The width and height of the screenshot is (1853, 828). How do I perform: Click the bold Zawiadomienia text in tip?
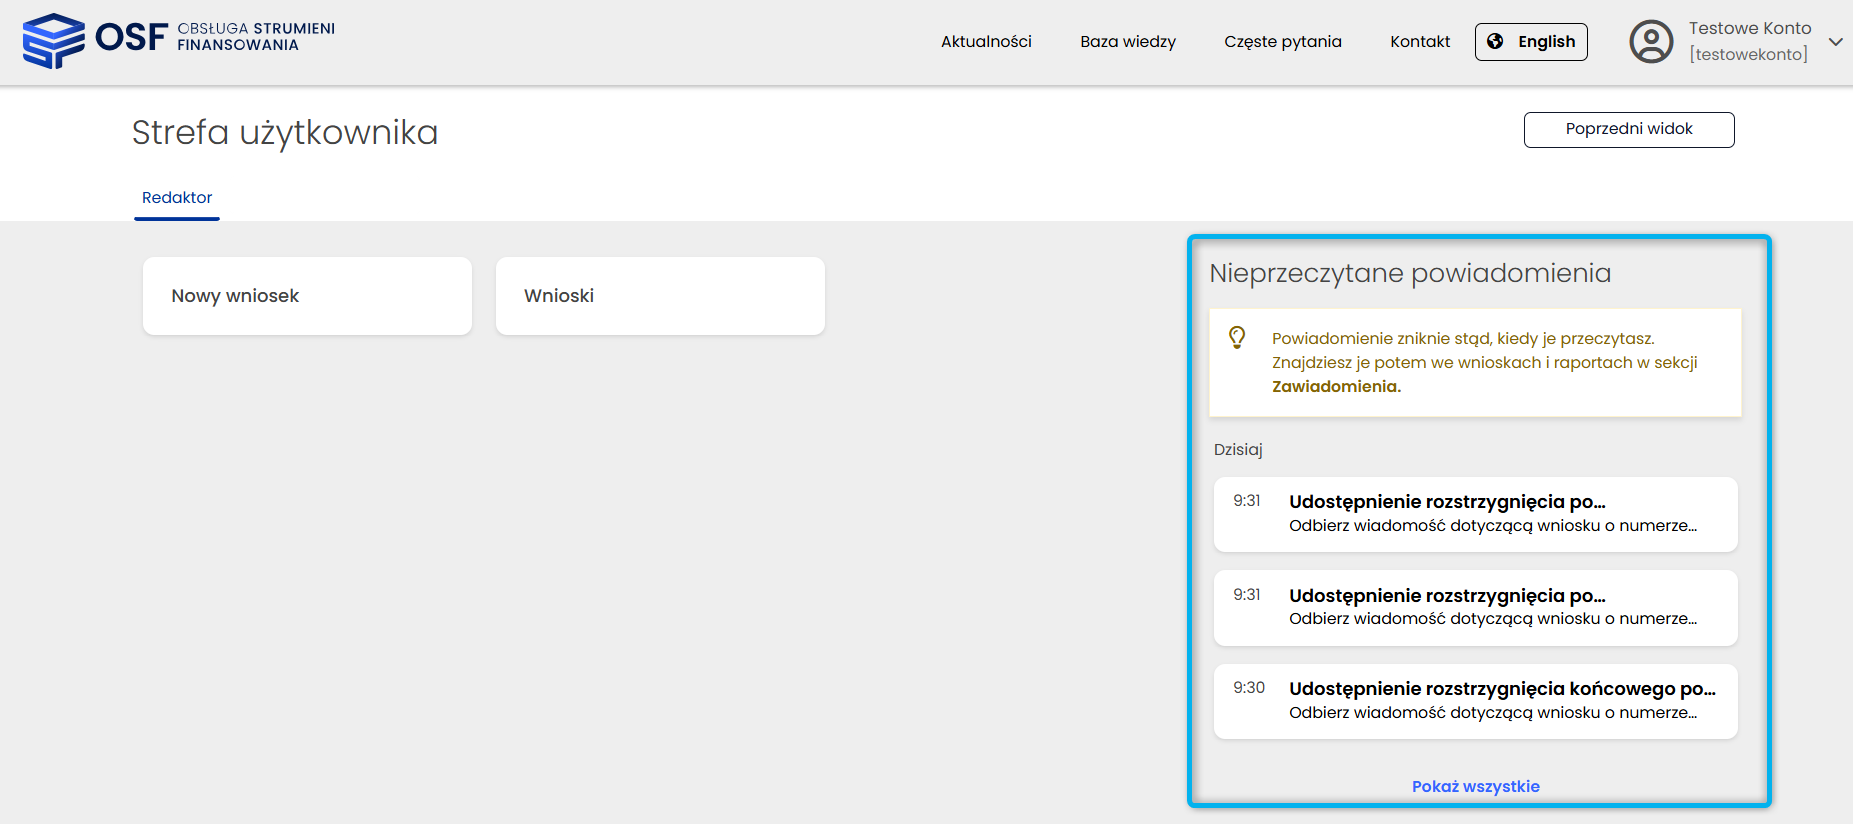click(1334, 387)
